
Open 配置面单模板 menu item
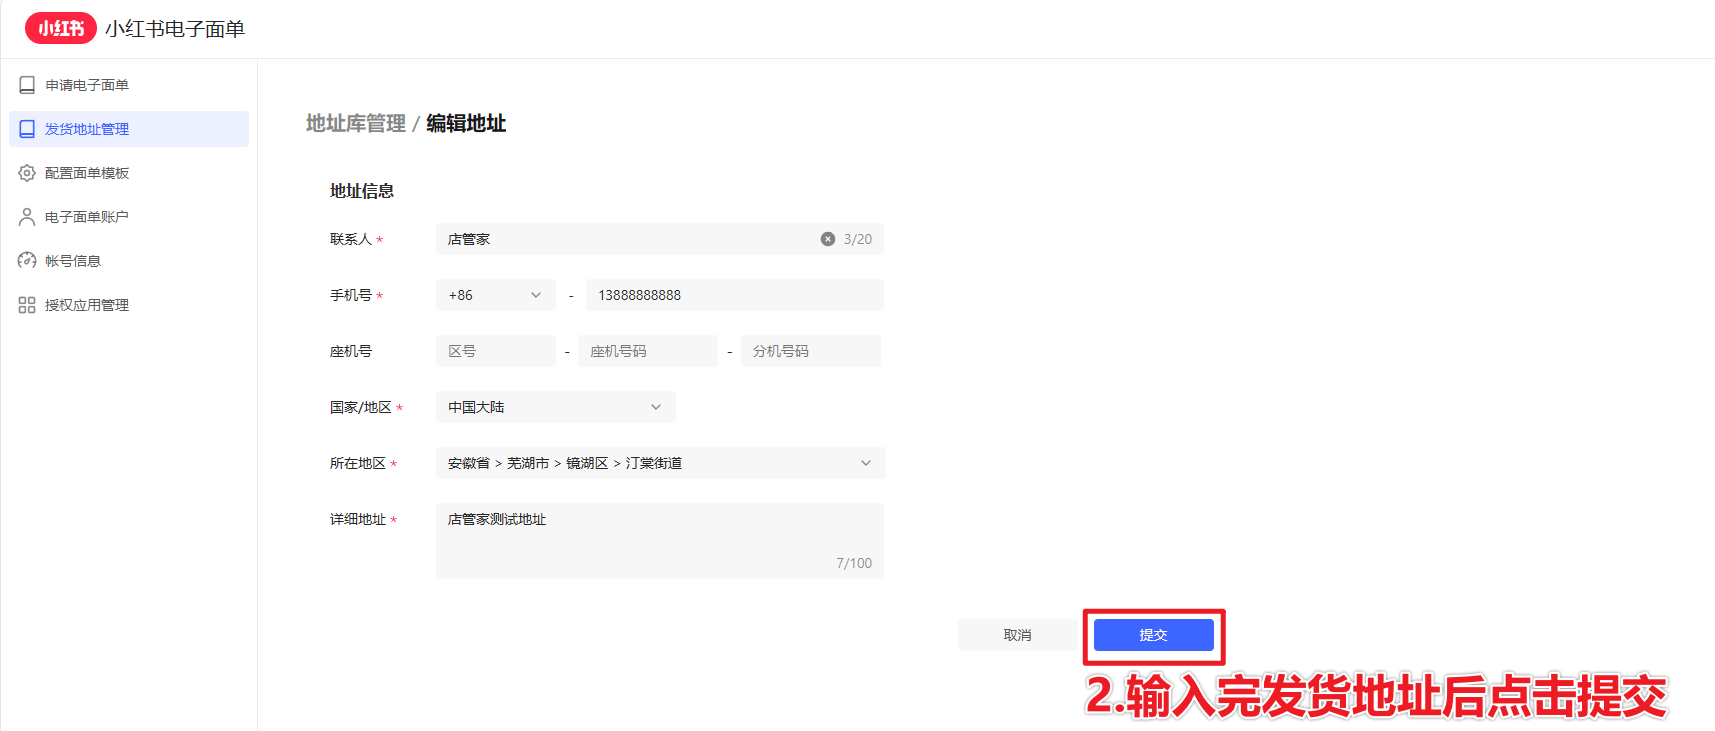point(87,173)
